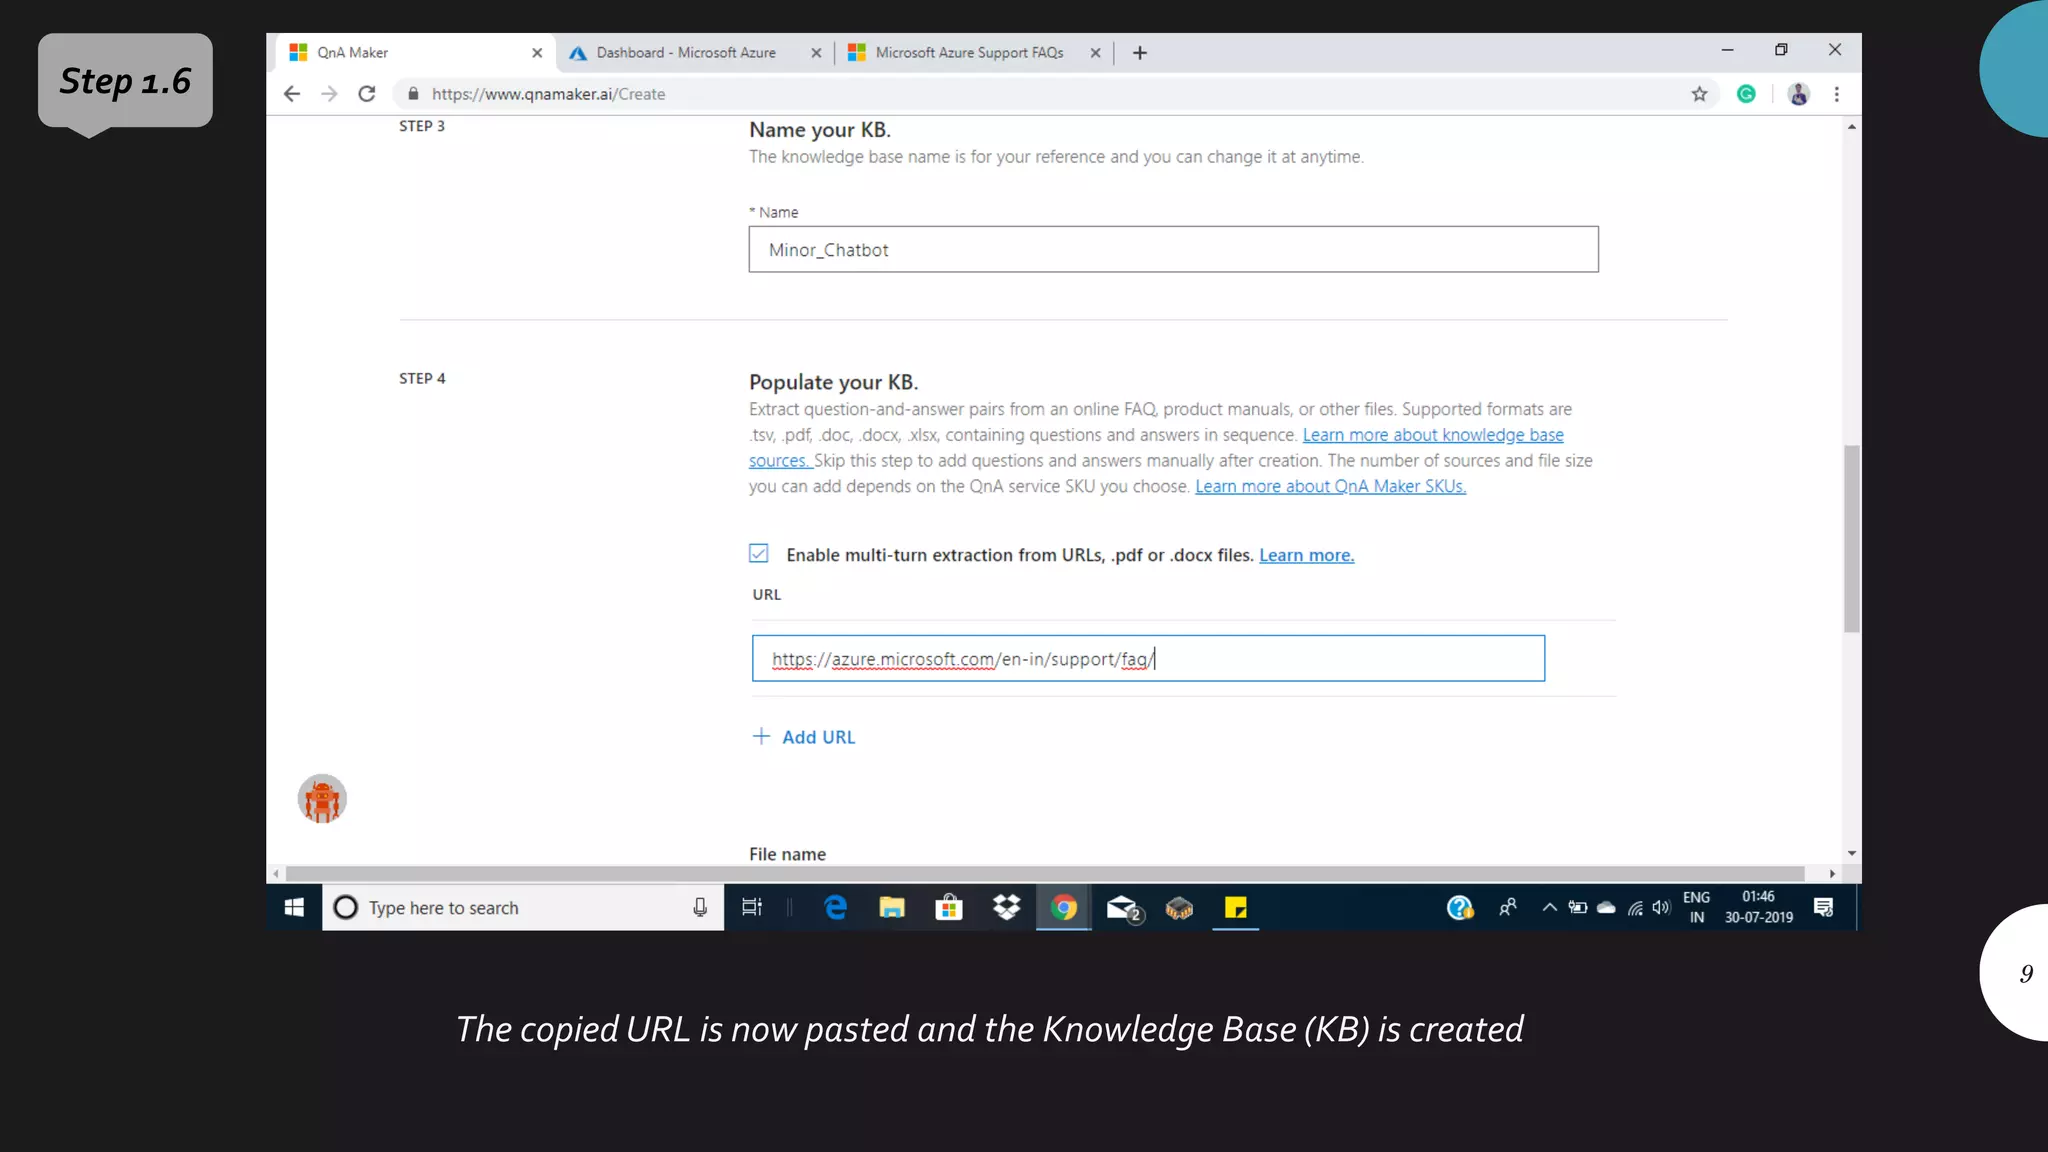The image size is (2048, 1152).
Task: Click the KB Name input field
Action: coord(1173,249)
